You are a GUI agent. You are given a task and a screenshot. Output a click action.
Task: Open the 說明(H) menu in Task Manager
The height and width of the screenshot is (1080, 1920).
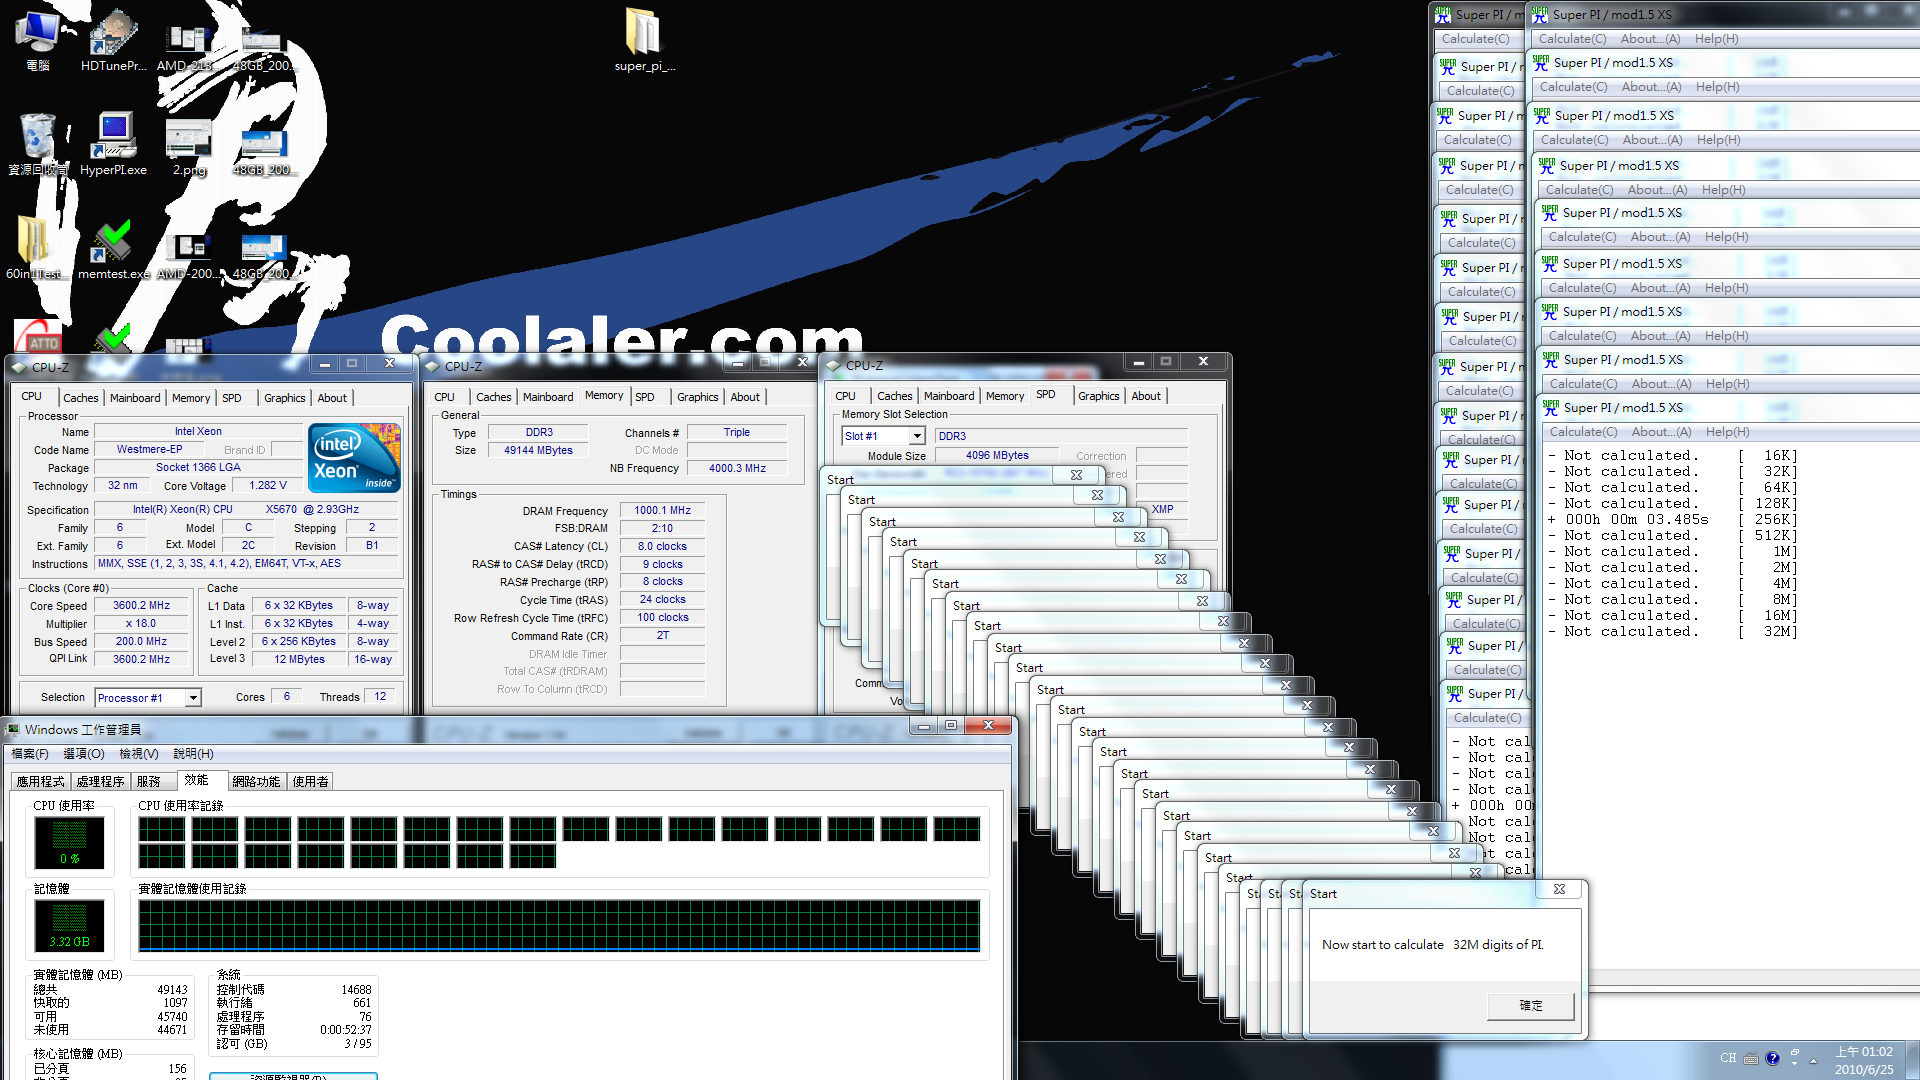click(193, 754)
